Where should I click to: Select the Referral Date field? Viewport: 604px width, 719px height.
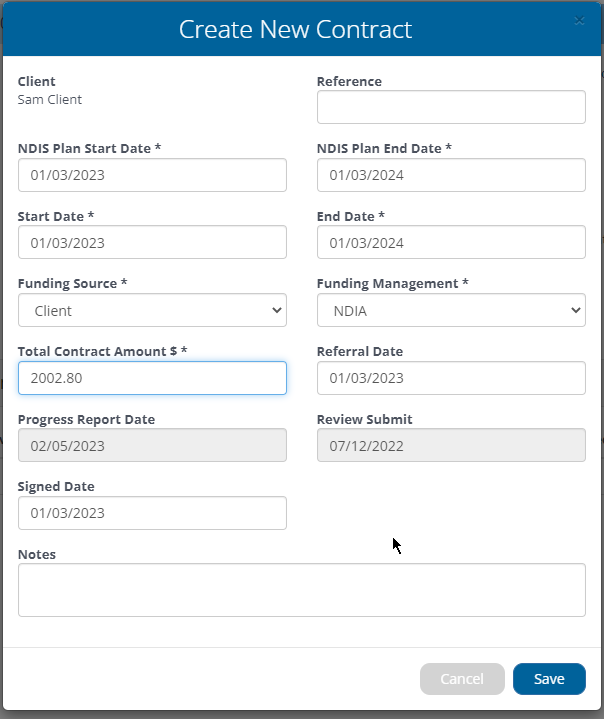[x=451, y=378]
